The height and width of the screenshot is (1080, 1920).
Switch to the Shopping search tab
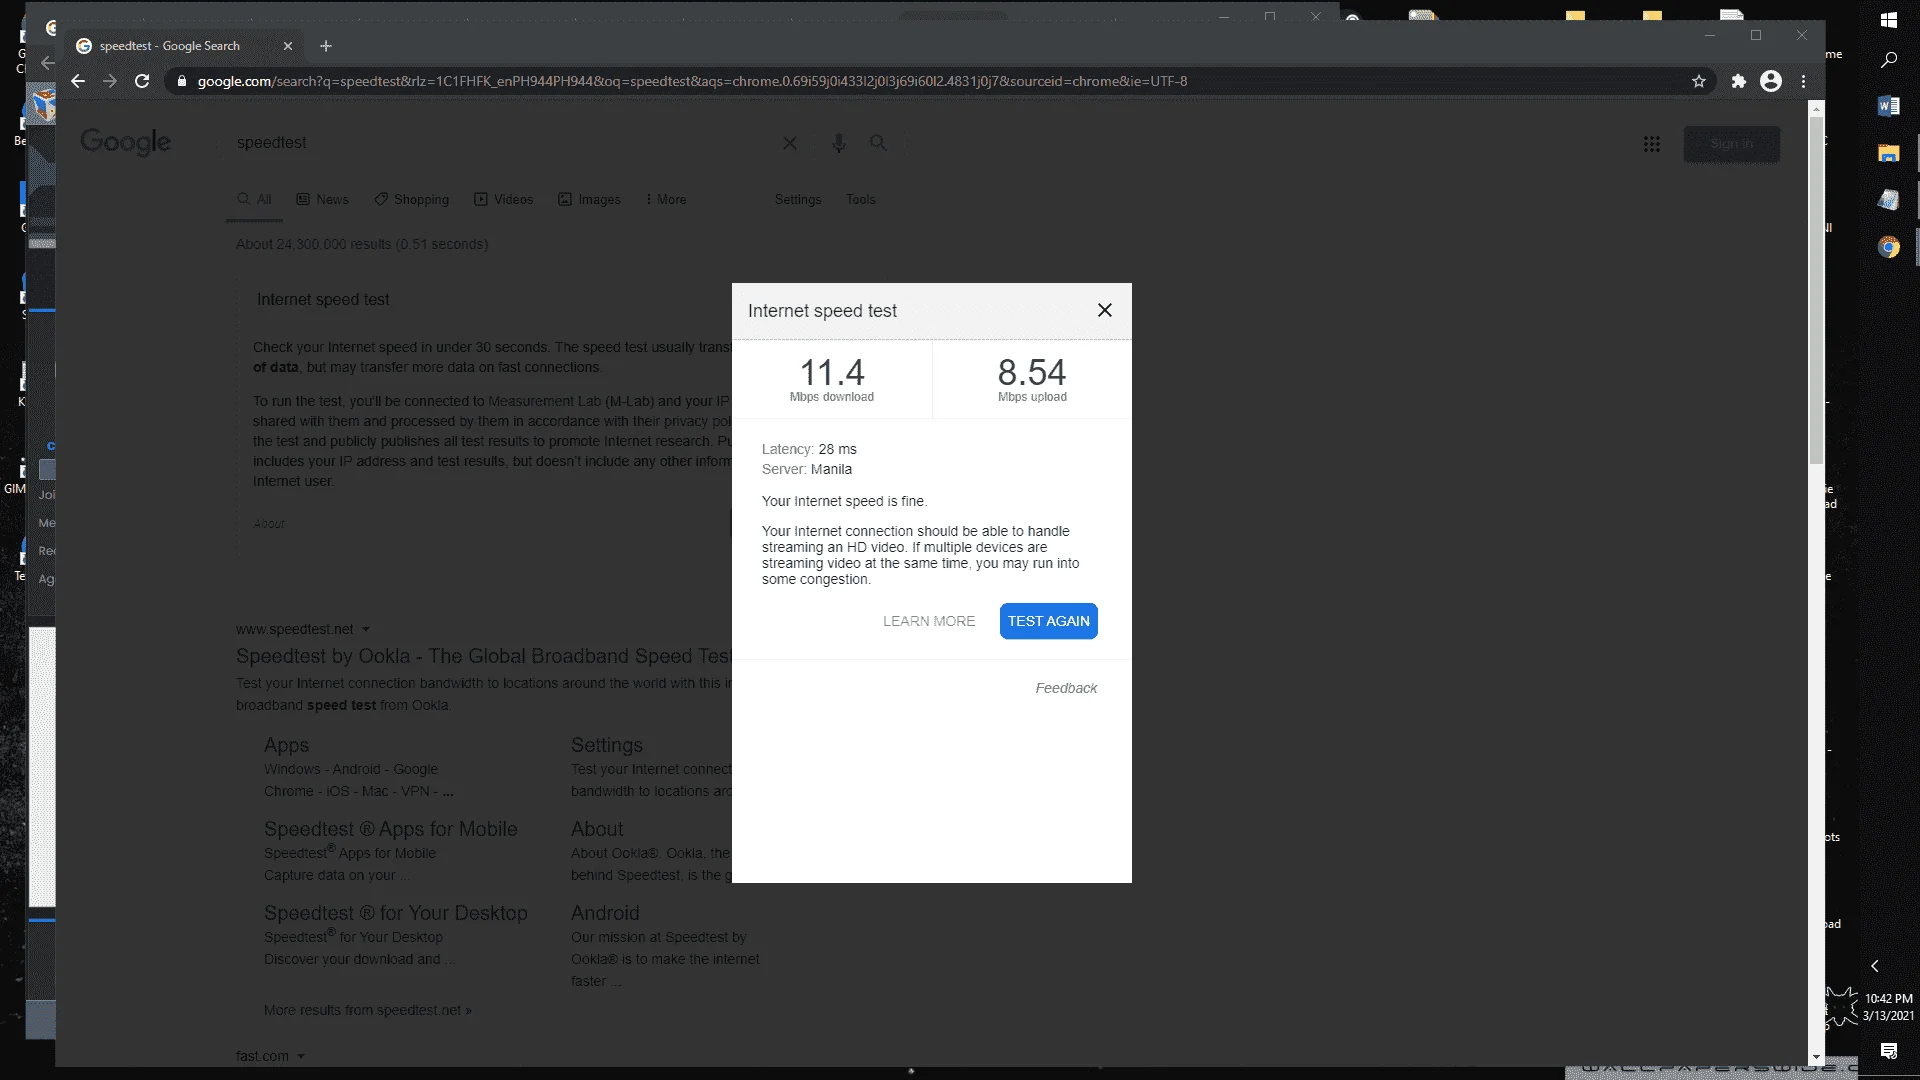point(411,199)
